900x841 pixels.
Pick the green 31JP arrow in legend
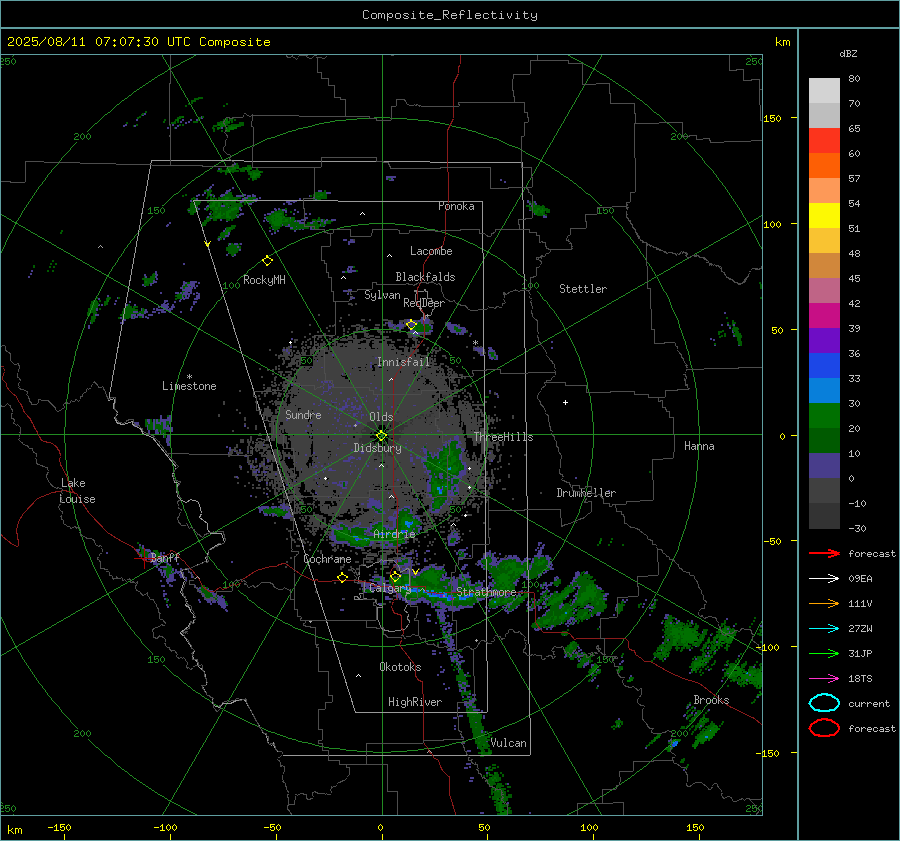[x=824, y=653]
